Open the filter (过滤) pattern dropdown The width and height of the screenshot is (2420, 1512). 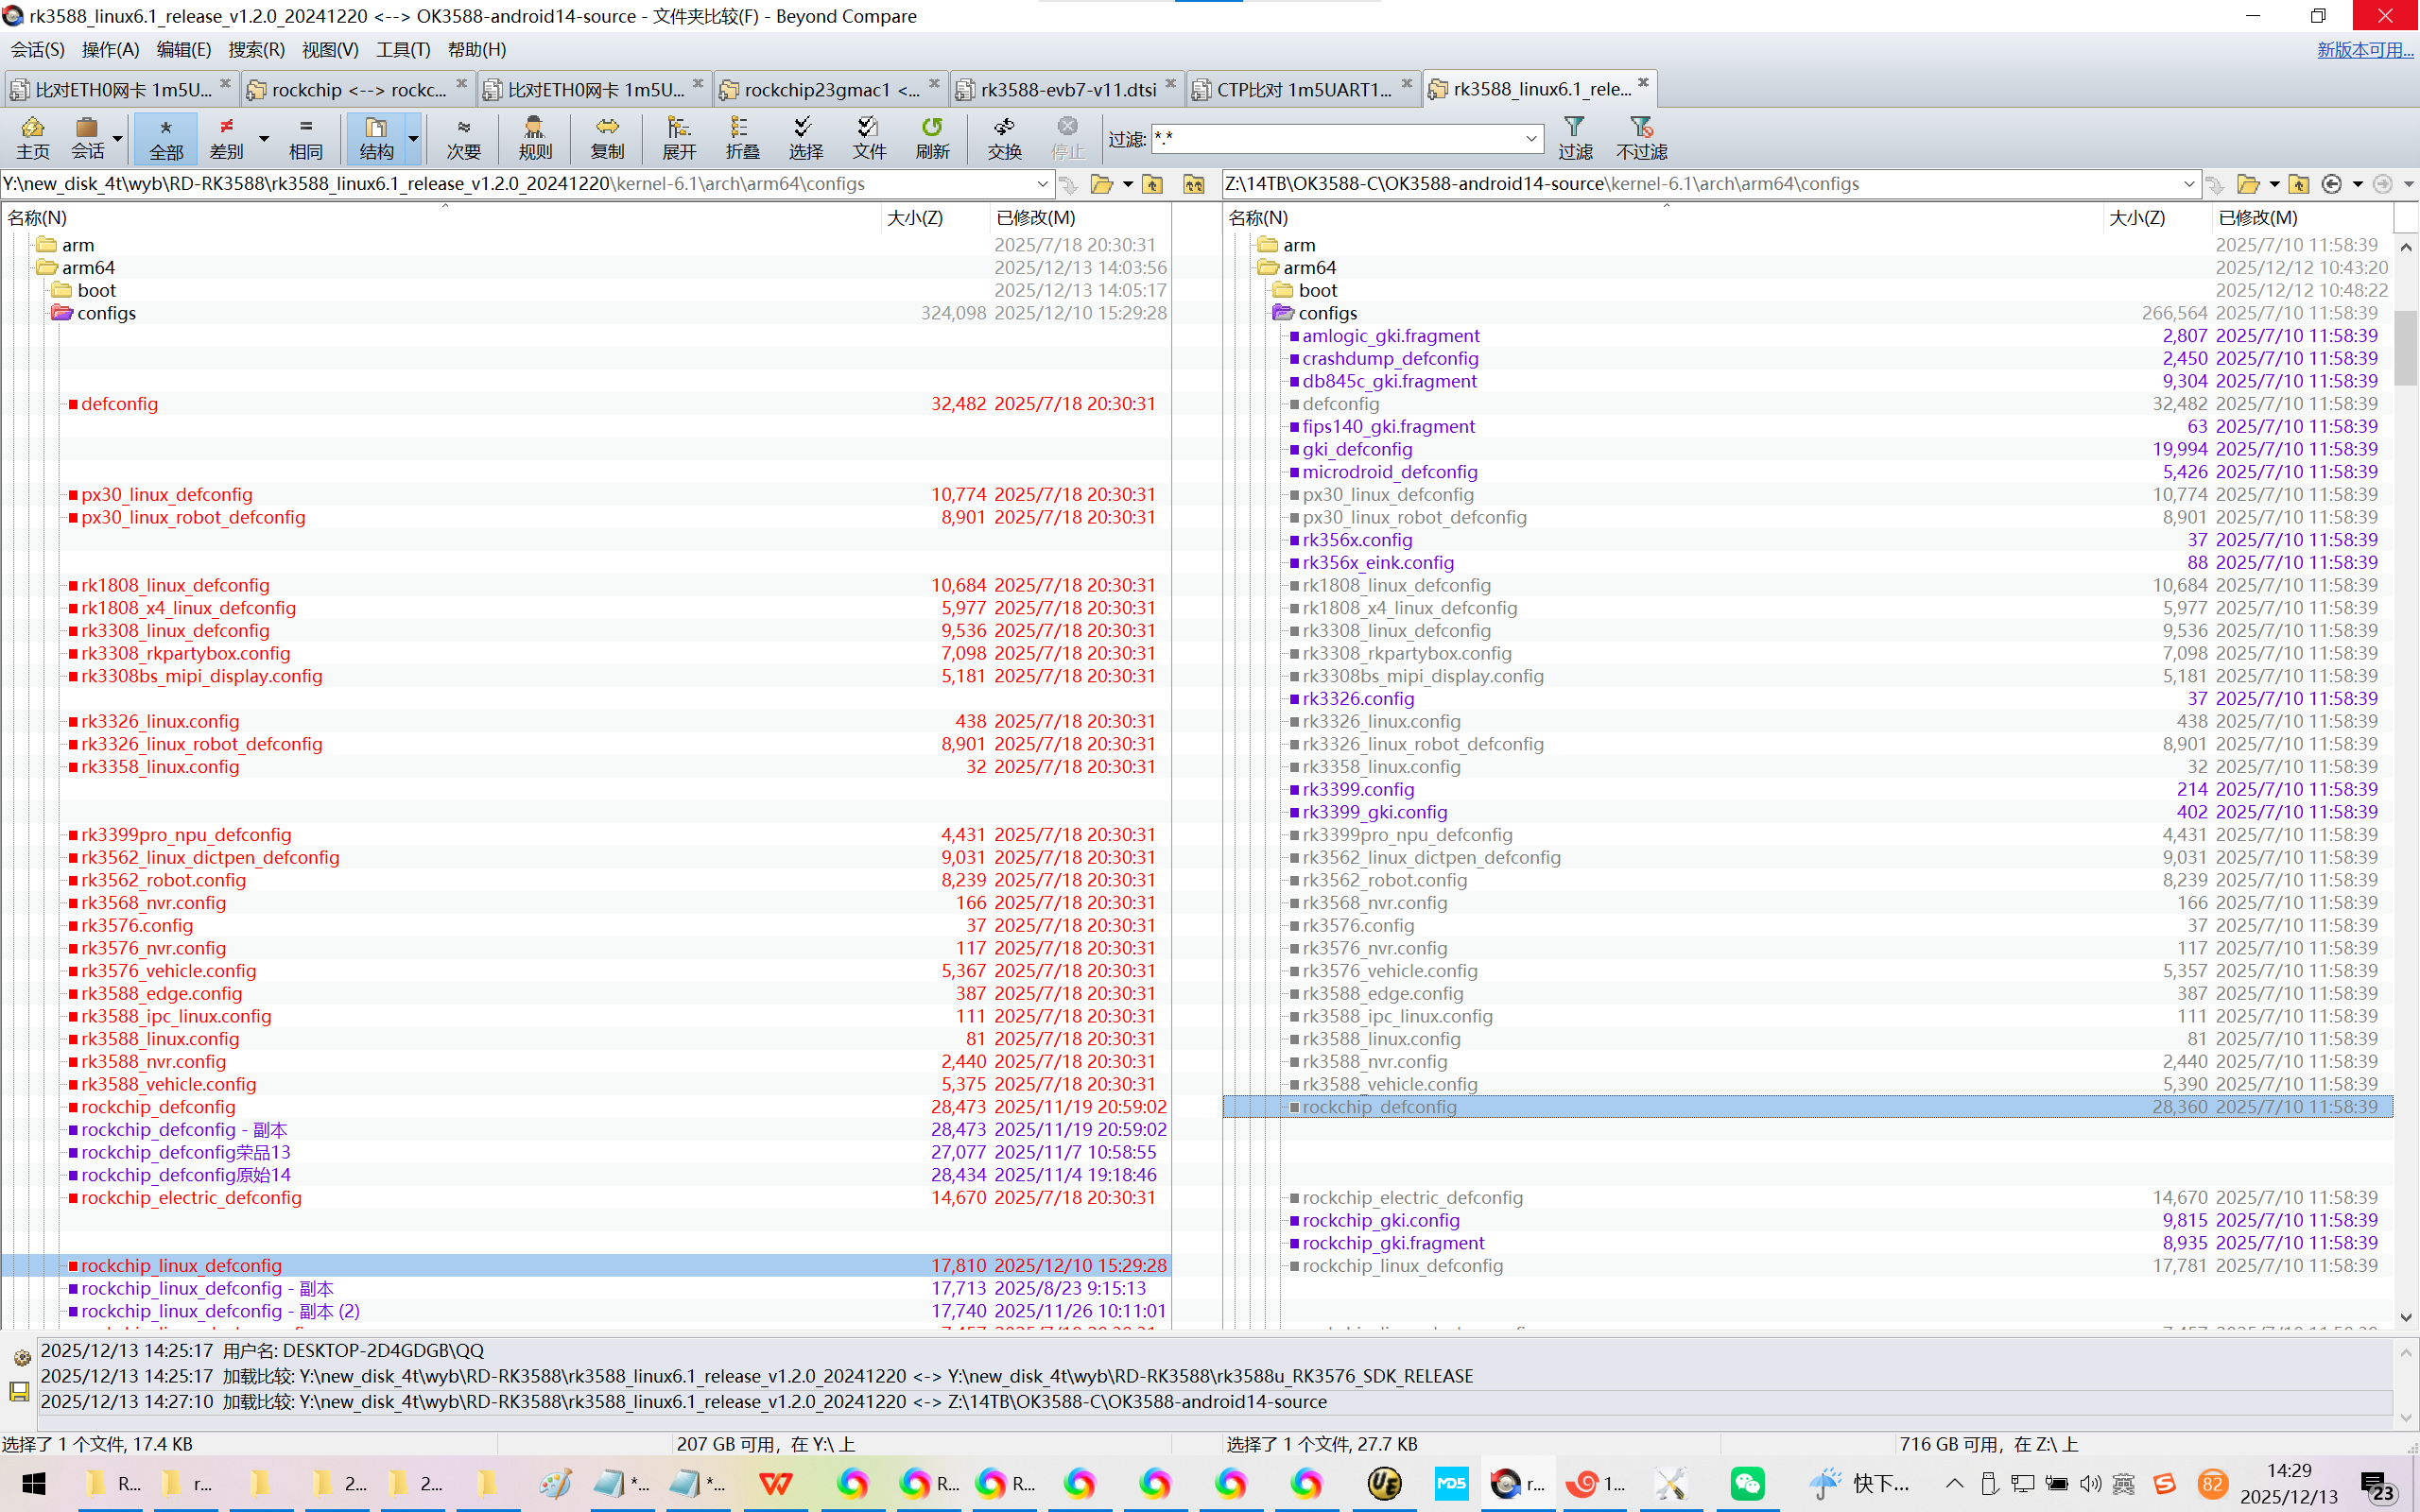[1530, 138]
